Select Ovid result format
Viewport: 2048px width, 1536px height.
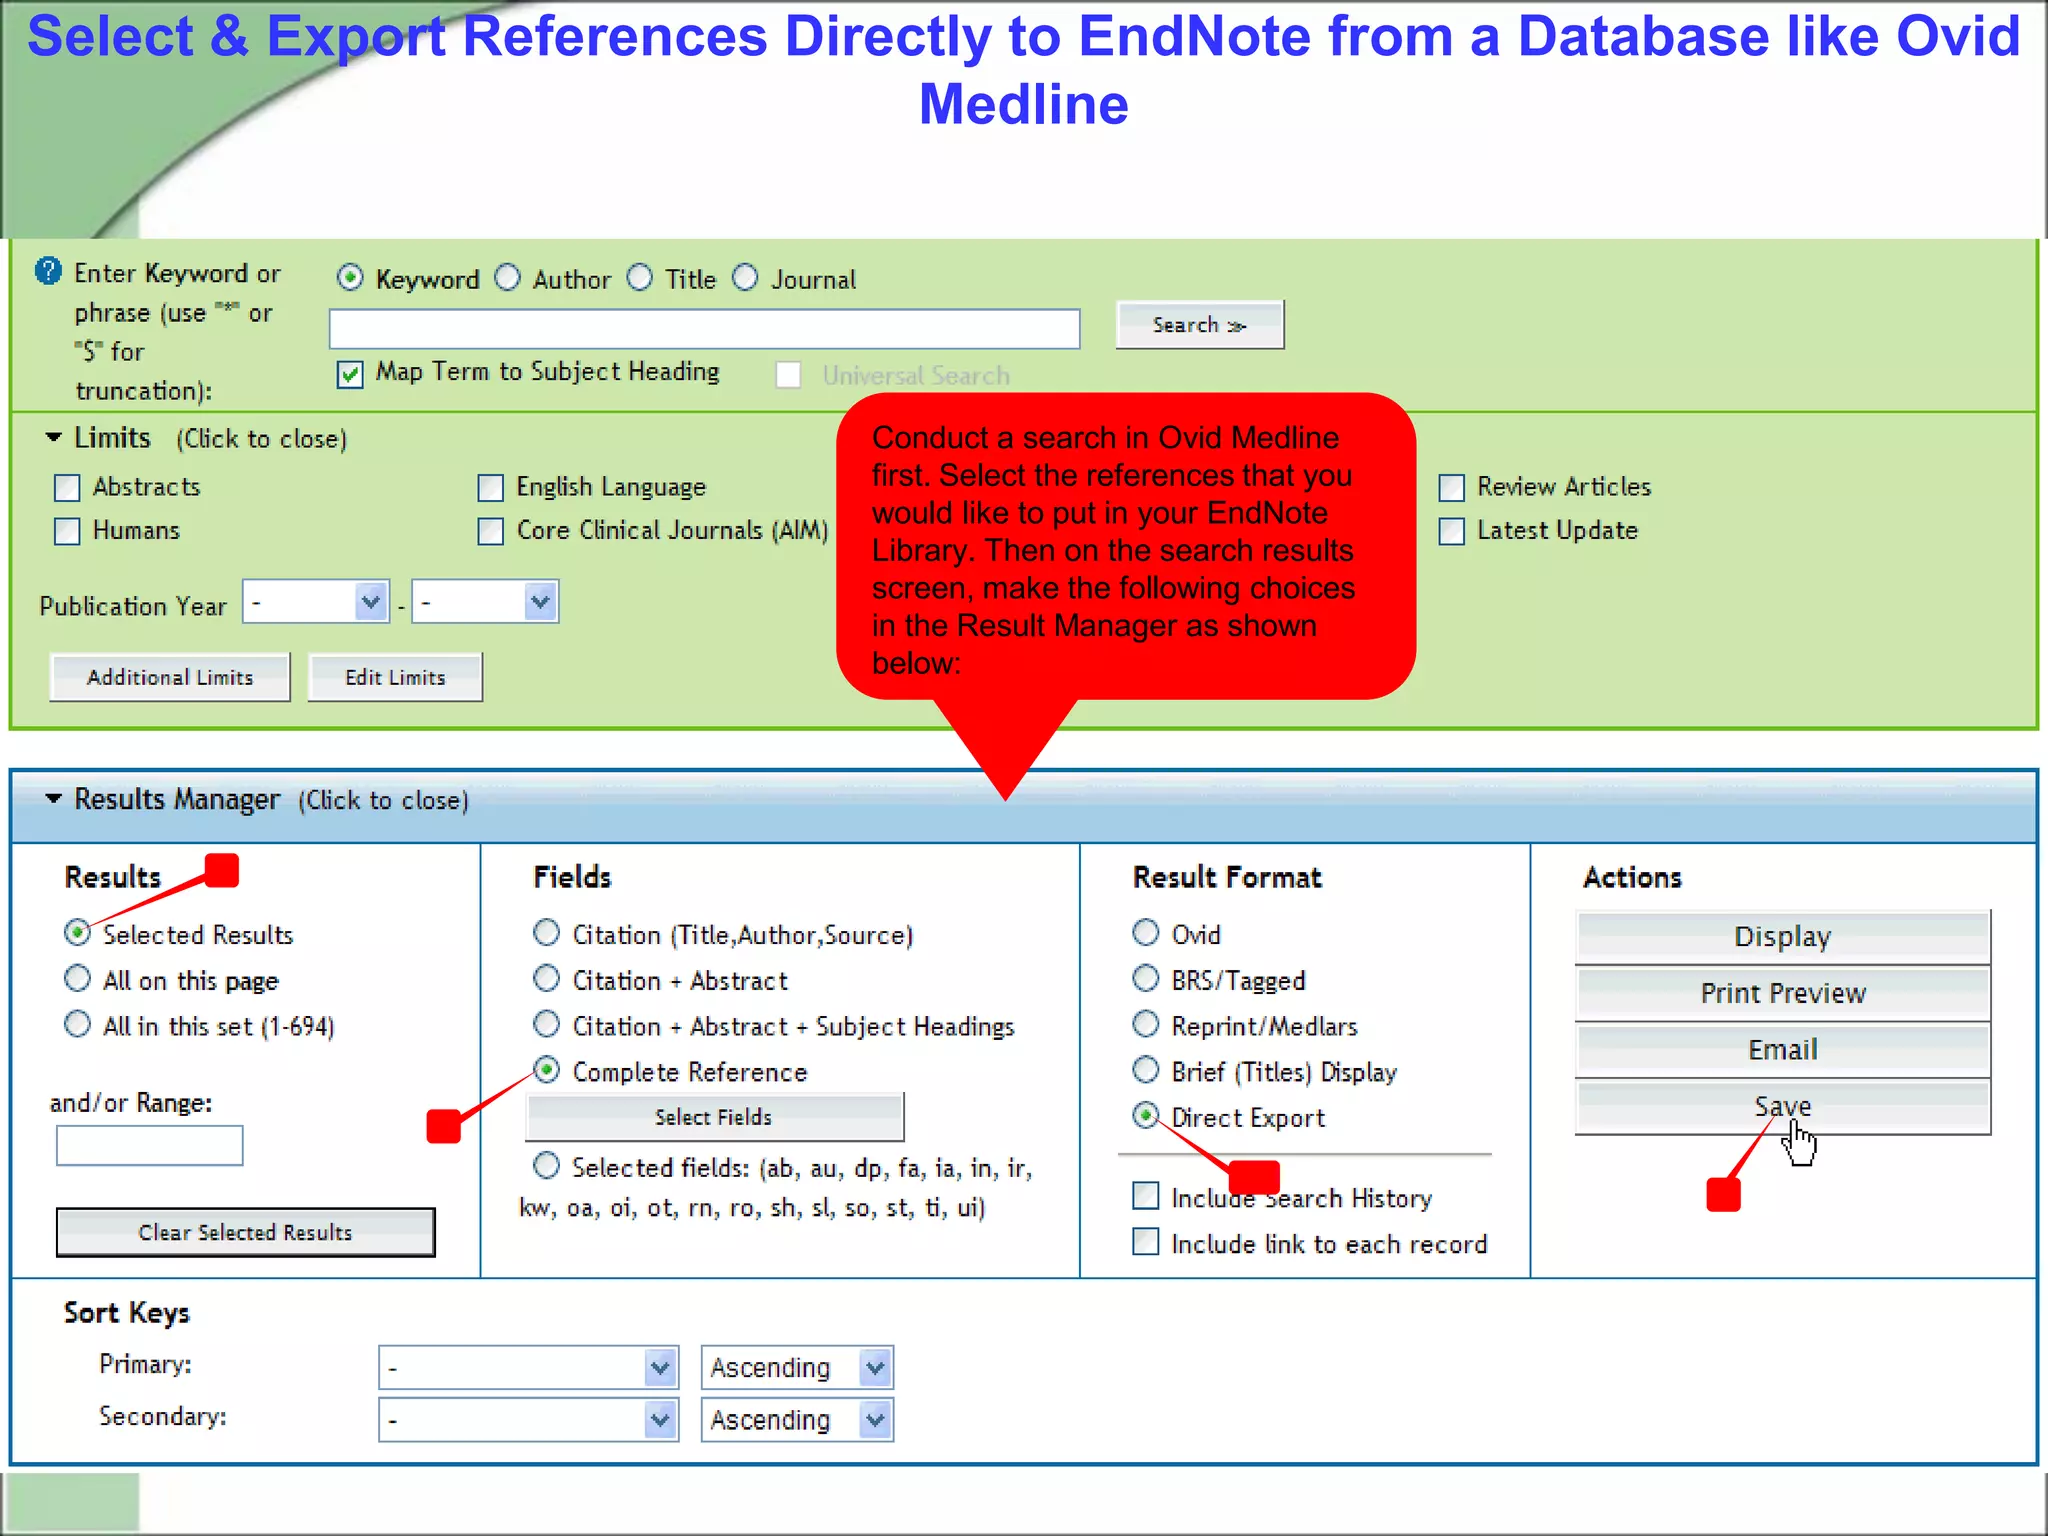click(1146, 932)
